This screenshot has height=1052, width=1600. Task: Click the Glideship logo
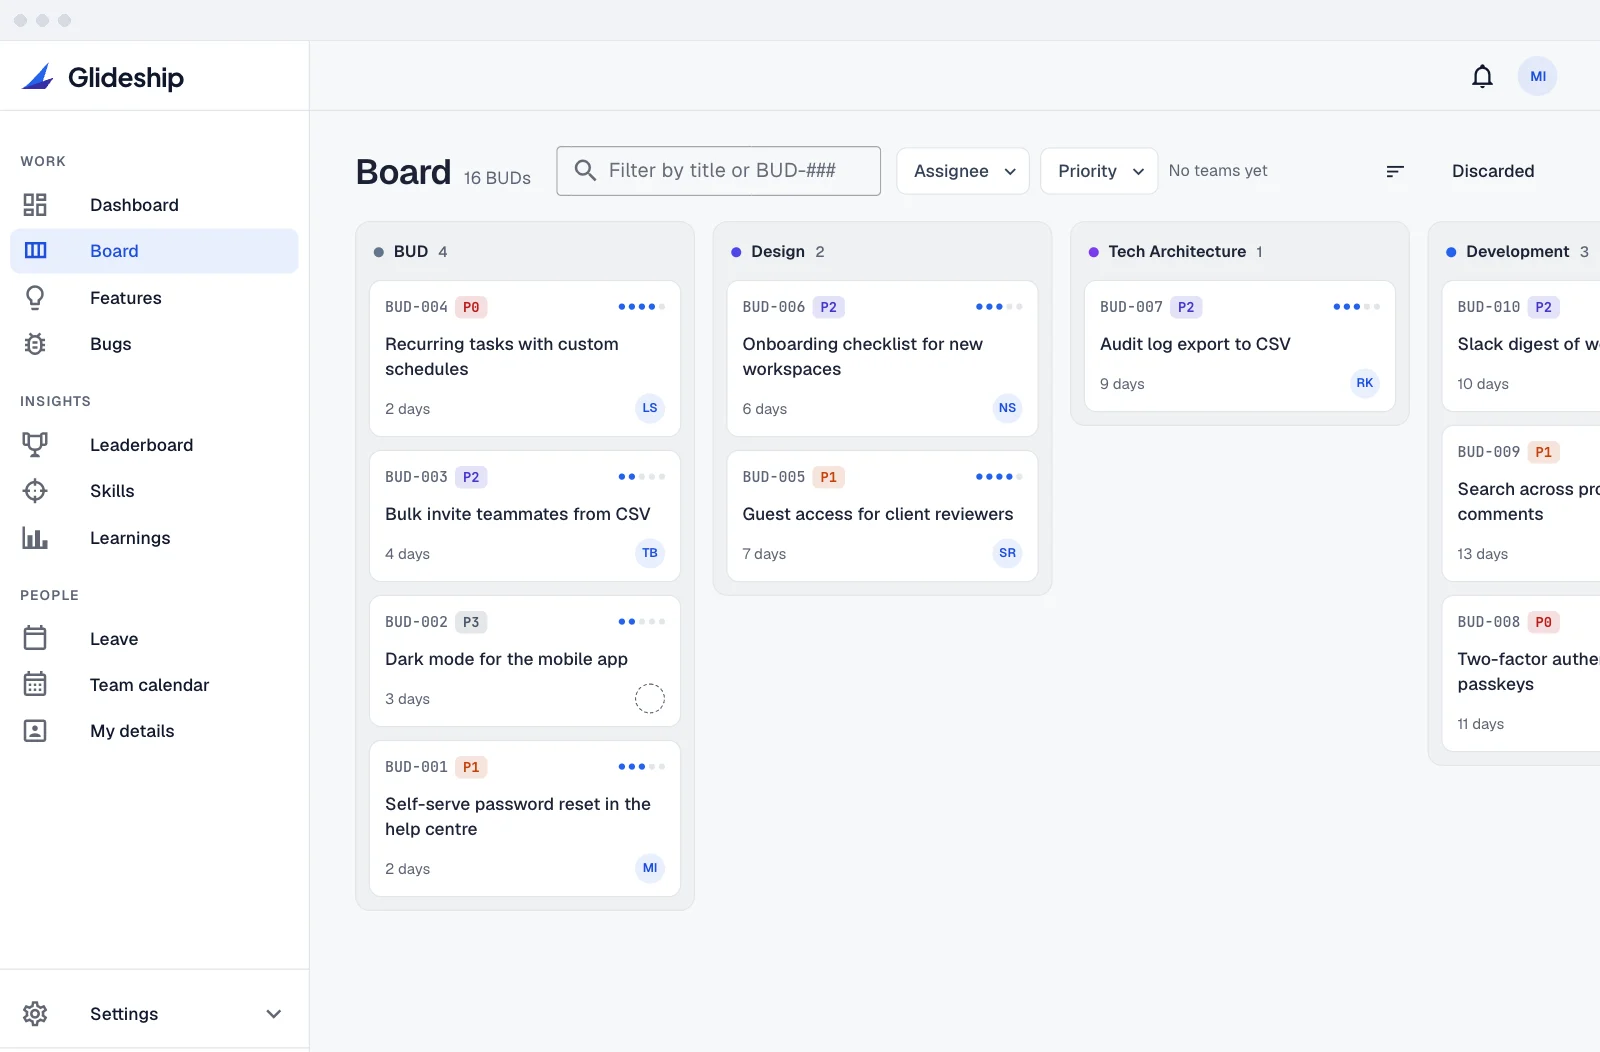click(x=103, y=77)
